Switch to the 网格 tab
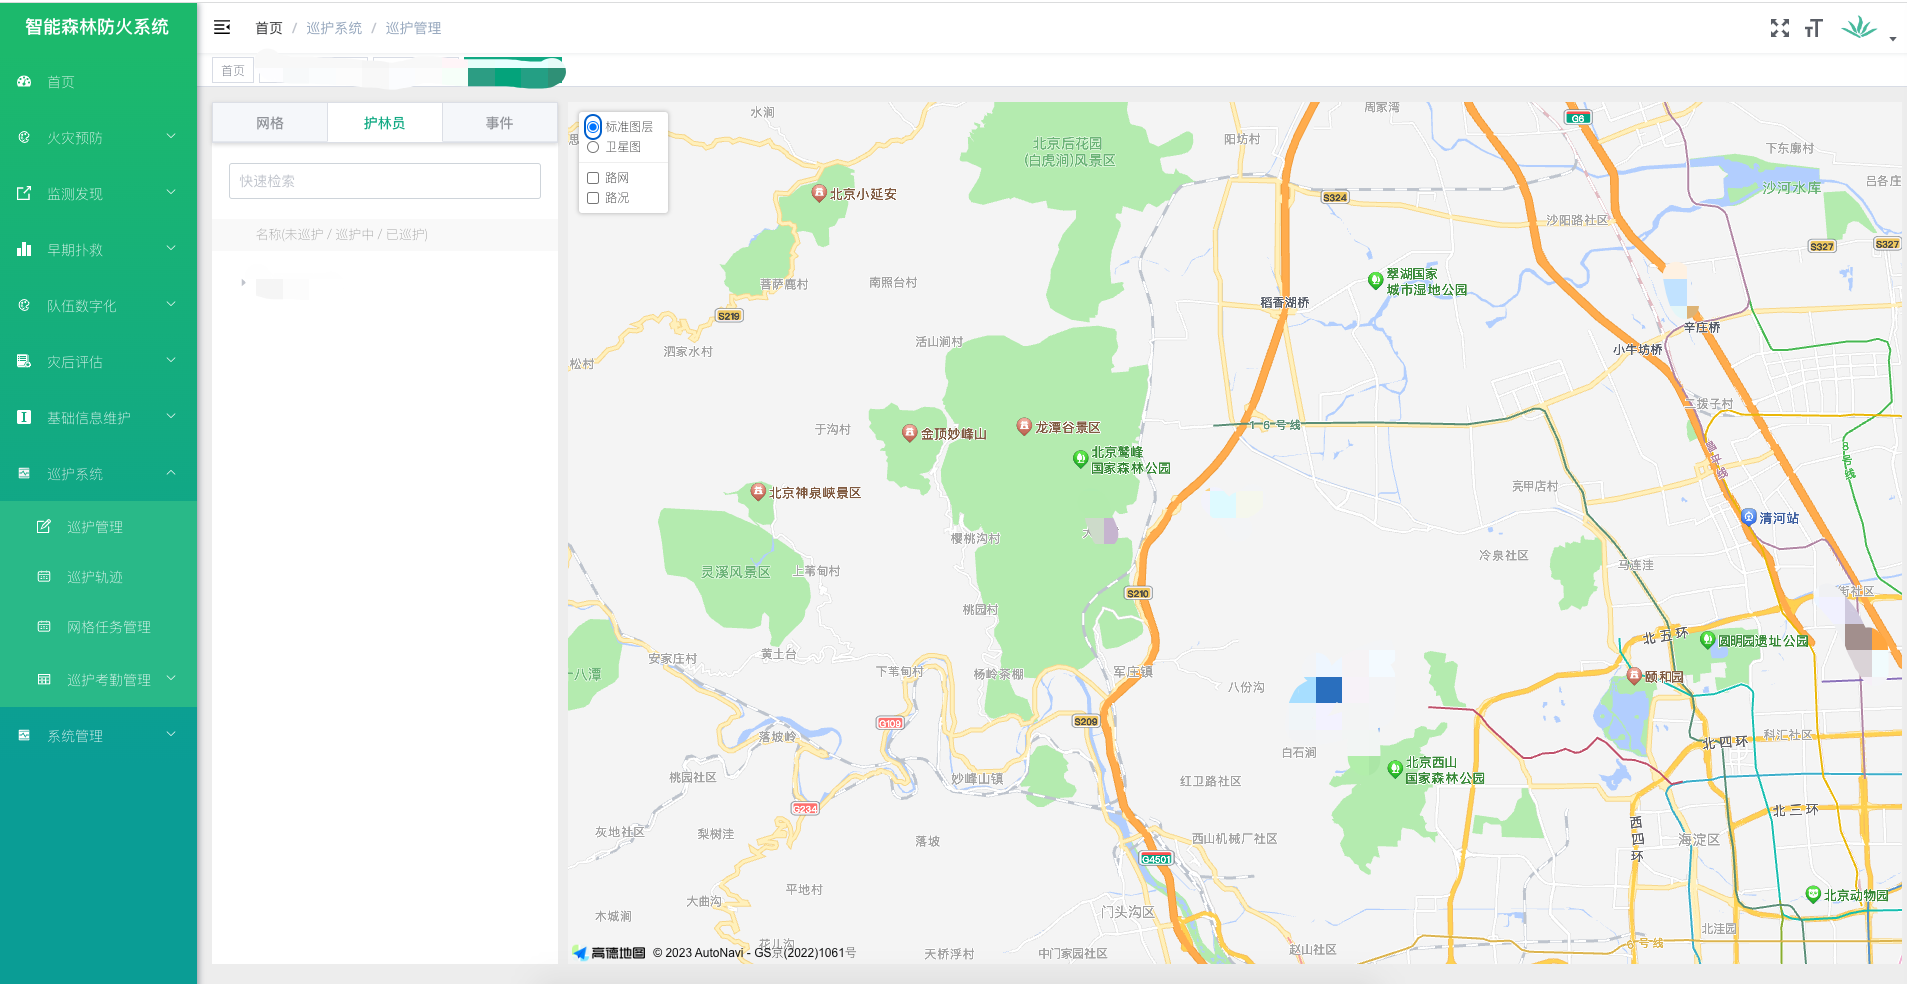This screenshot has width=1907, height=984. [270, 123]
